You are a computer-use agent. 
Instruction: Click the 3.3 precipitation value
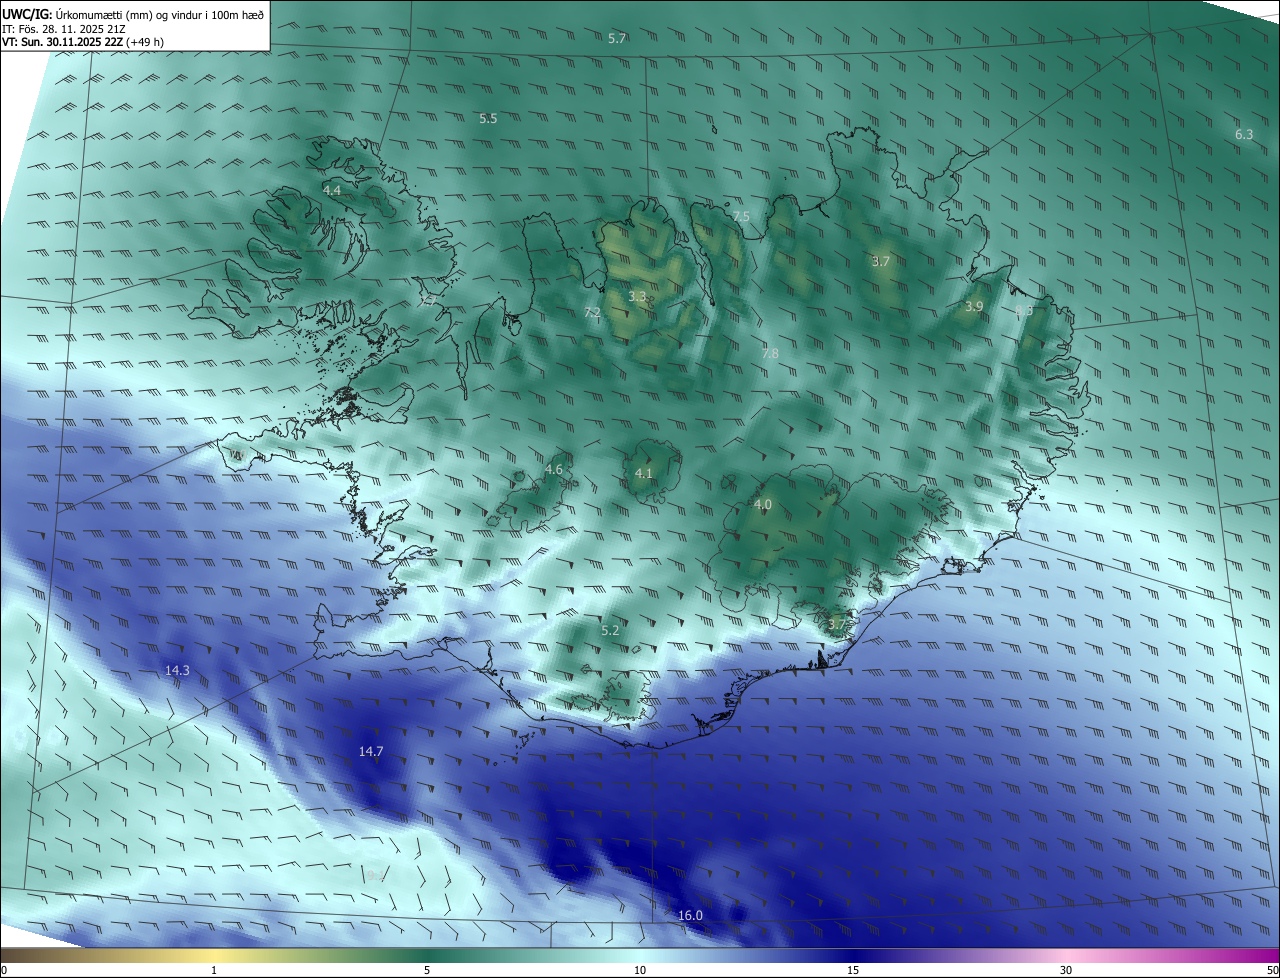(x=637, y=296)
